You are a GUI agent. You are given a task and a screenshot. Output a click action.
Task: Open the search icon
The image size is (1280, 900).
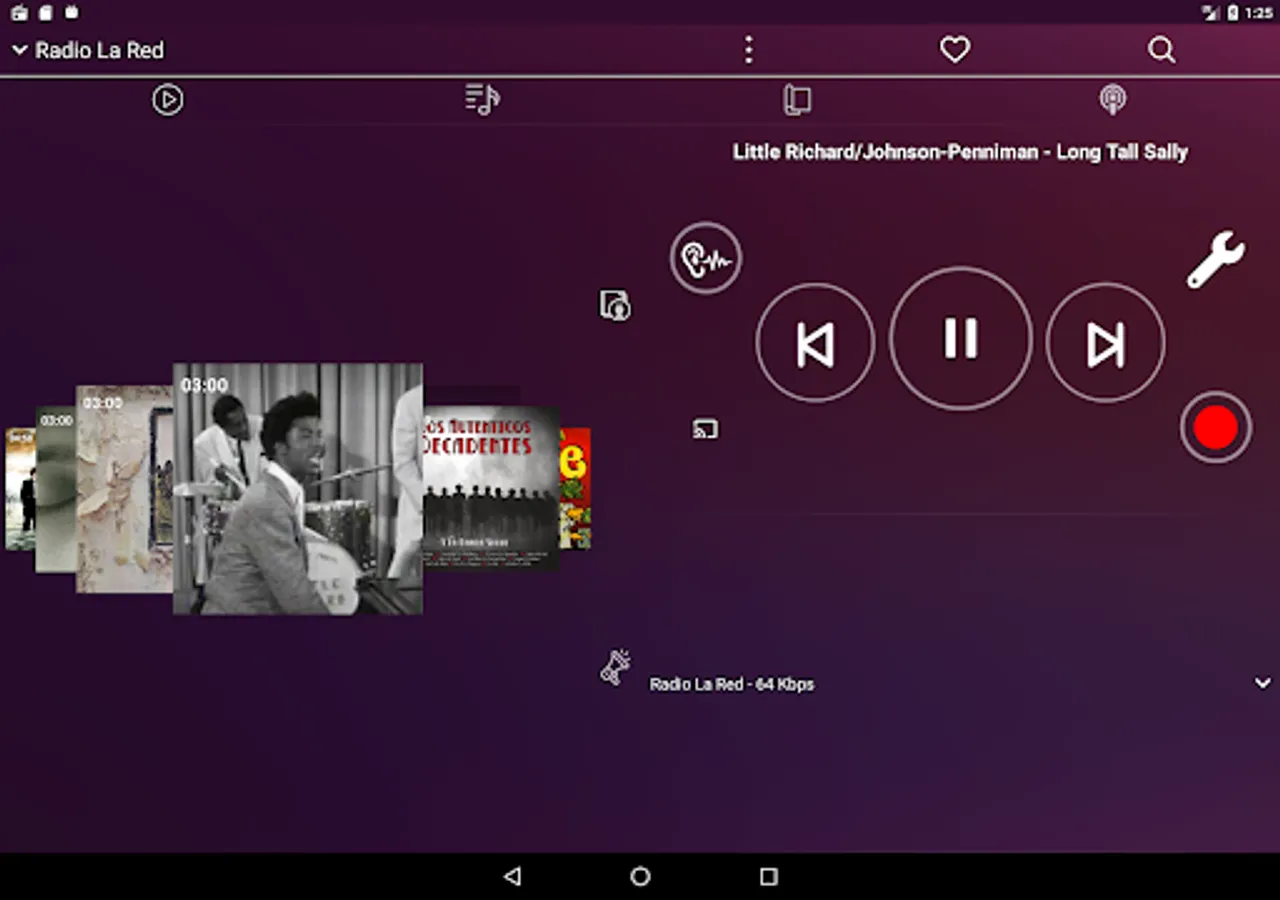click(1161, 50)
